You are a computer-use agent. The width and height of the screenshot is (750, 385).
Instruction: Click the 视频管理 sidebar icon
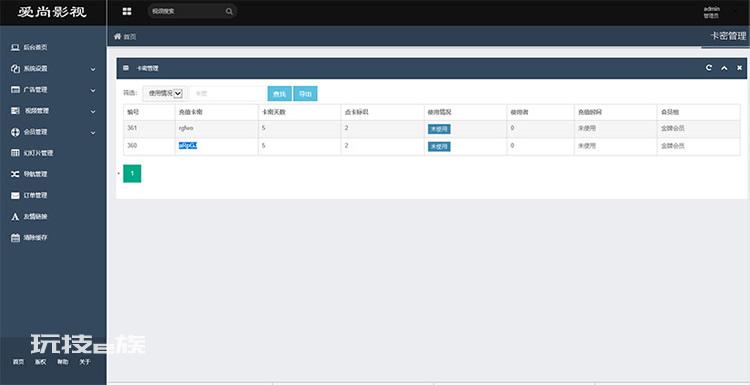click(x=15, y=110)
